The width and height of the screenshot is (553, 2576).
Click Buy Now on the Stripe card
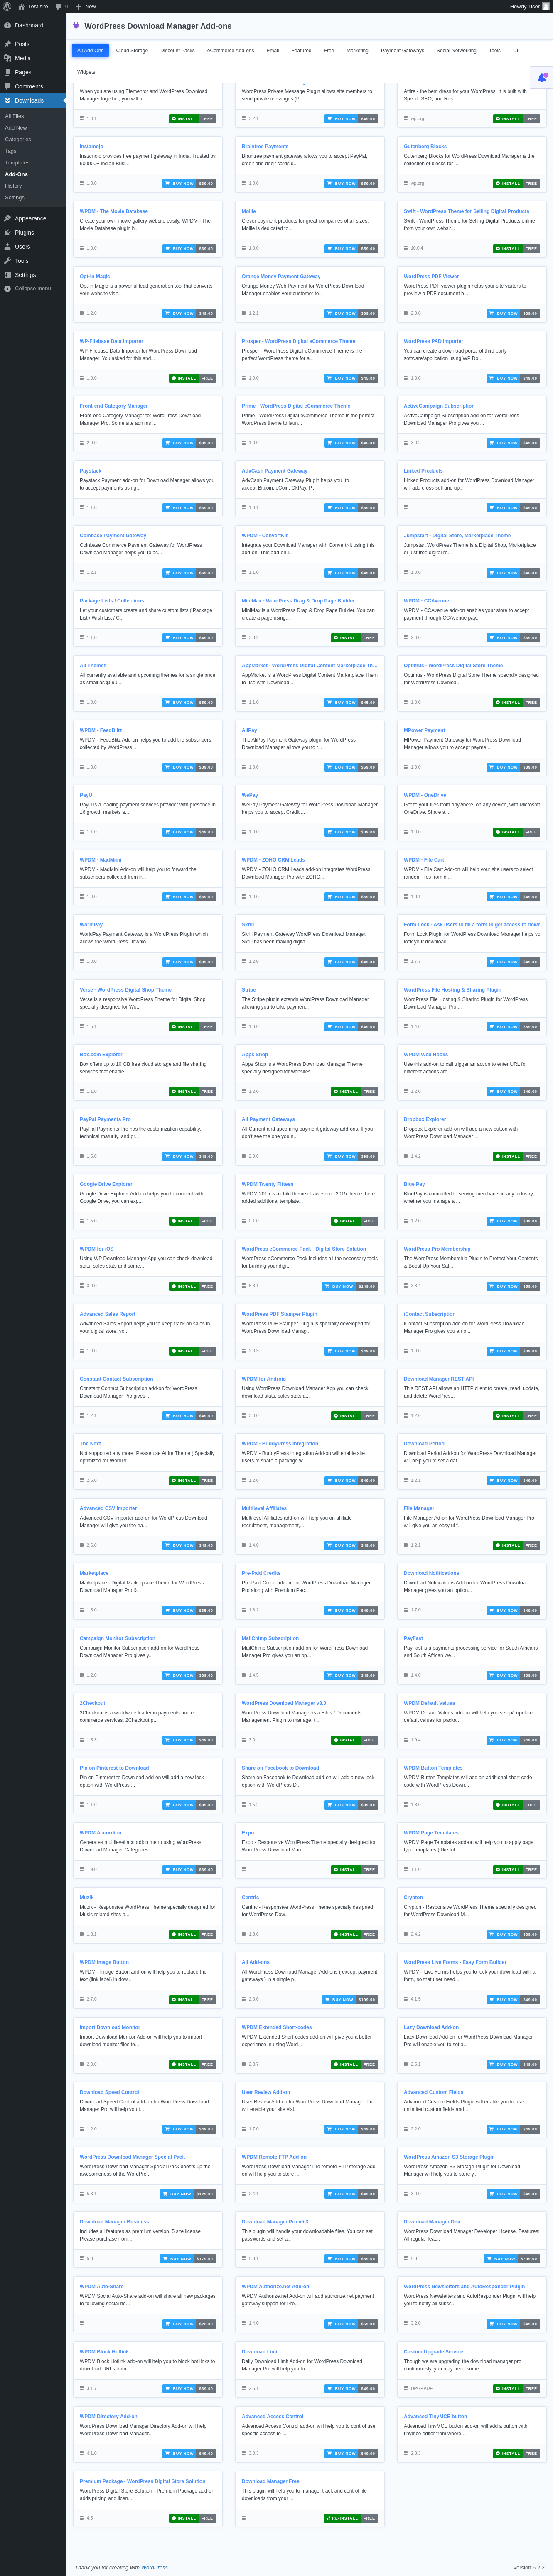tap(351, 1027)
